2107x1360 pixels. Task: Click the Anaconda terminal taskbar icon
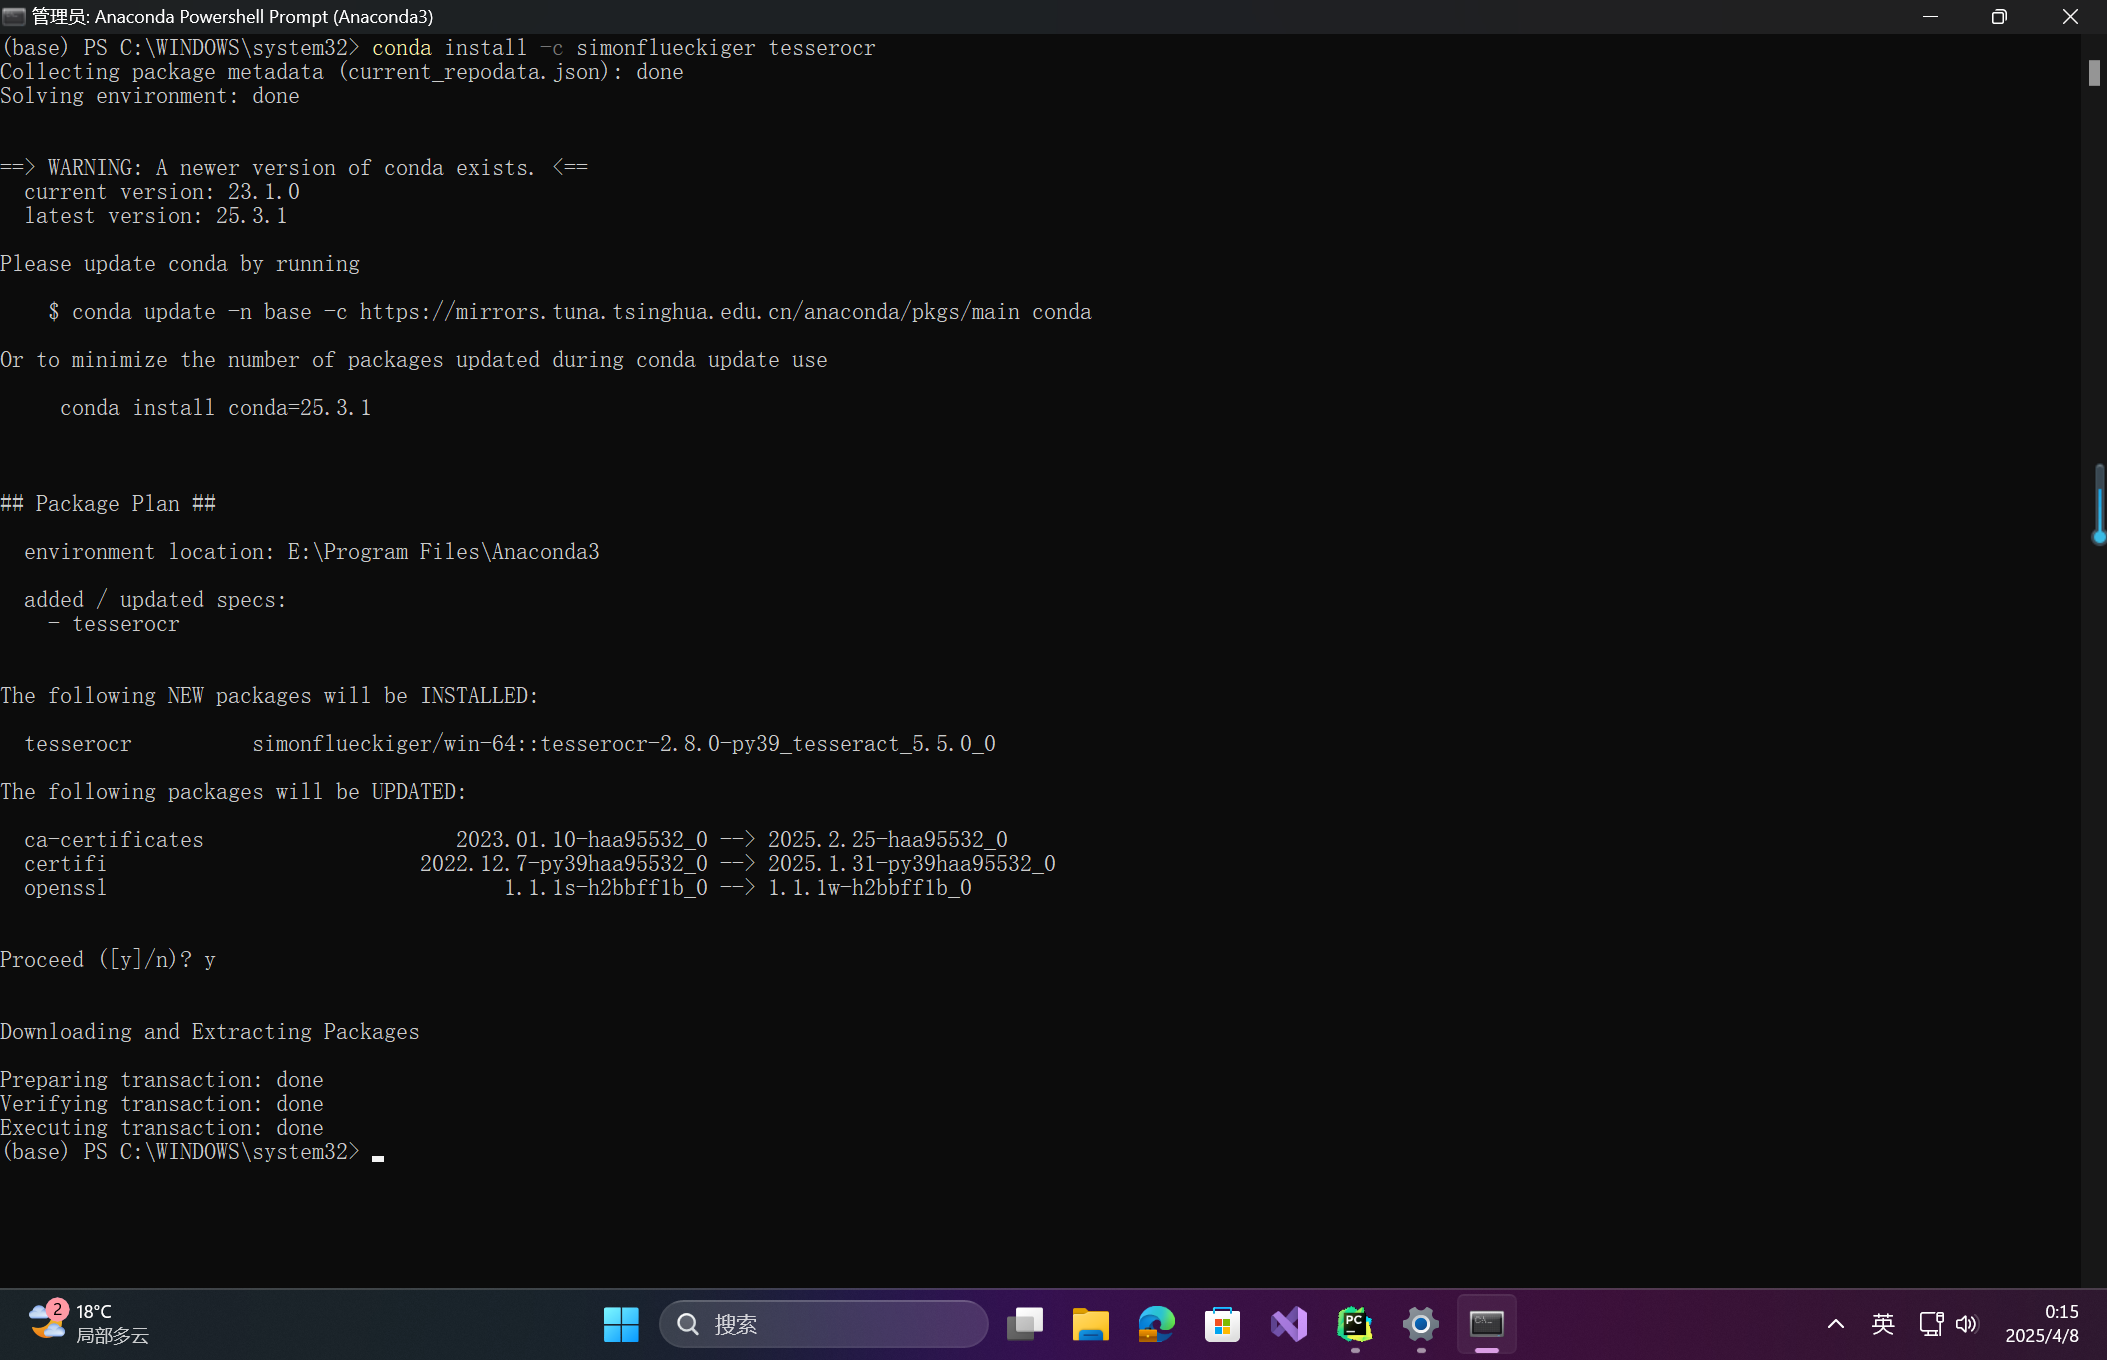tap(1486, 1324)
